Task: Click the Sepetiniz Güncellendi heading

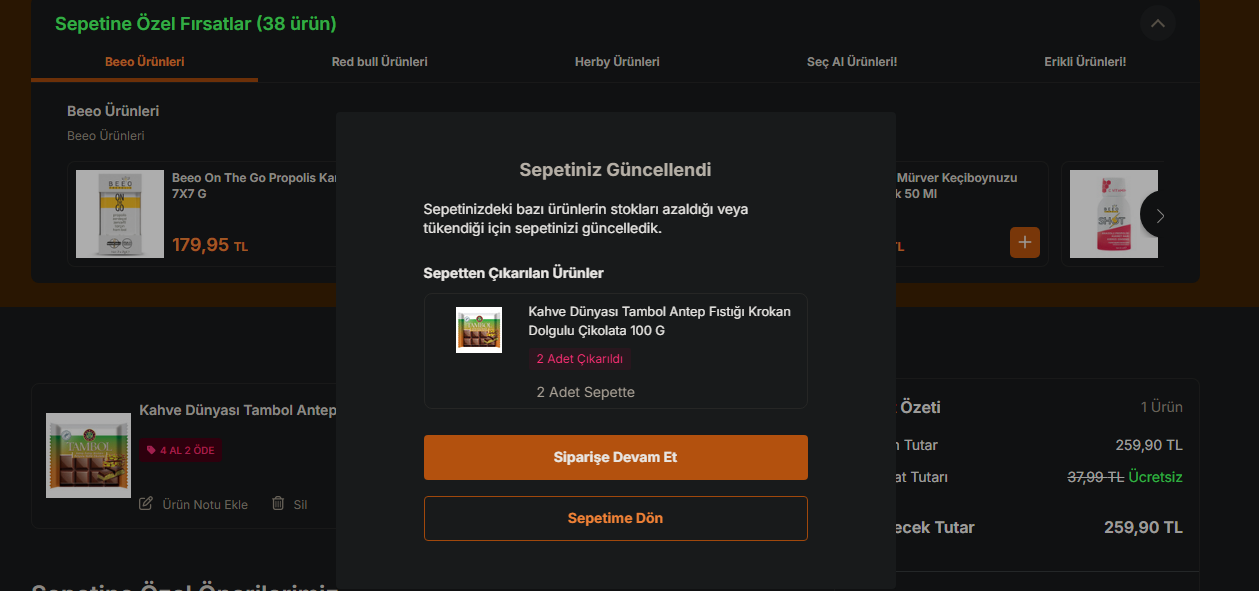Action: (615, 170)
